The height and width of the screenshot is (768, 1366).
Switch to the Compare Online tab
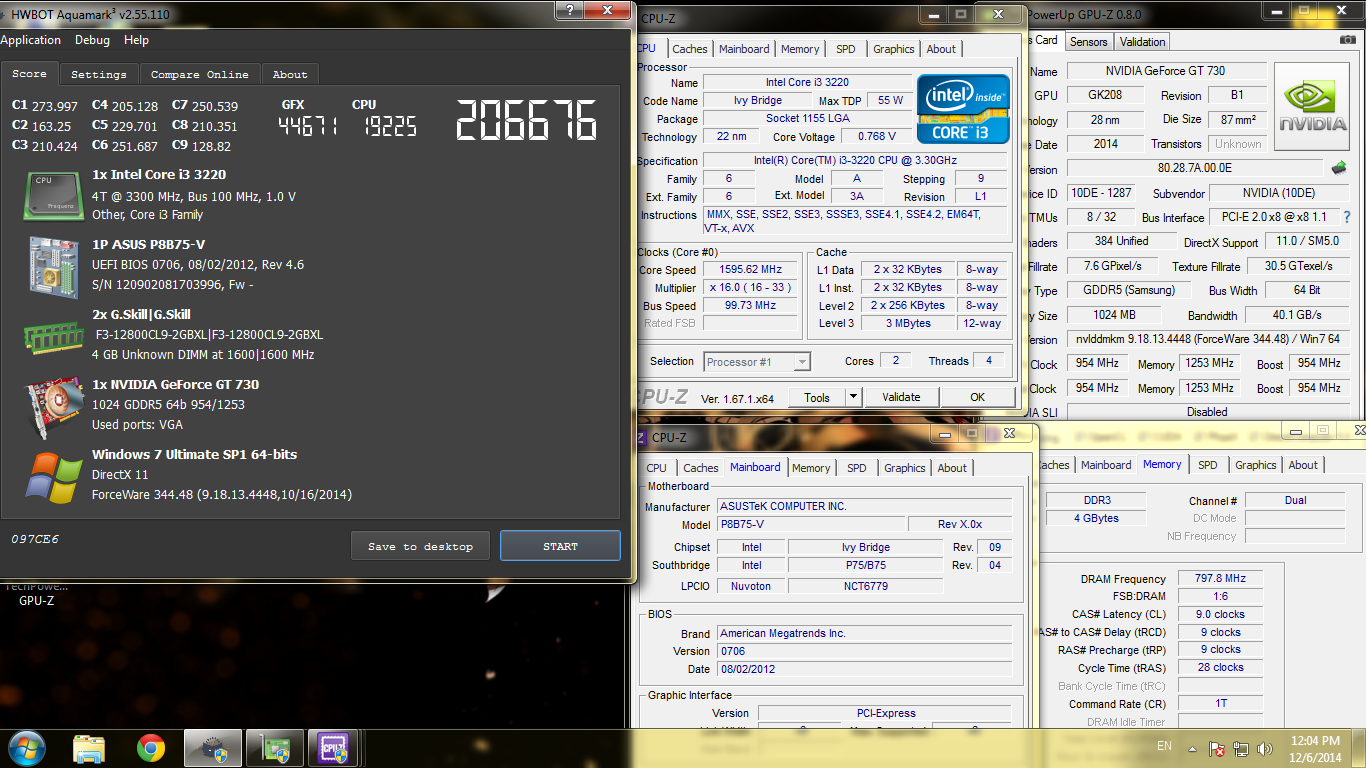click(x=200, y=74)
